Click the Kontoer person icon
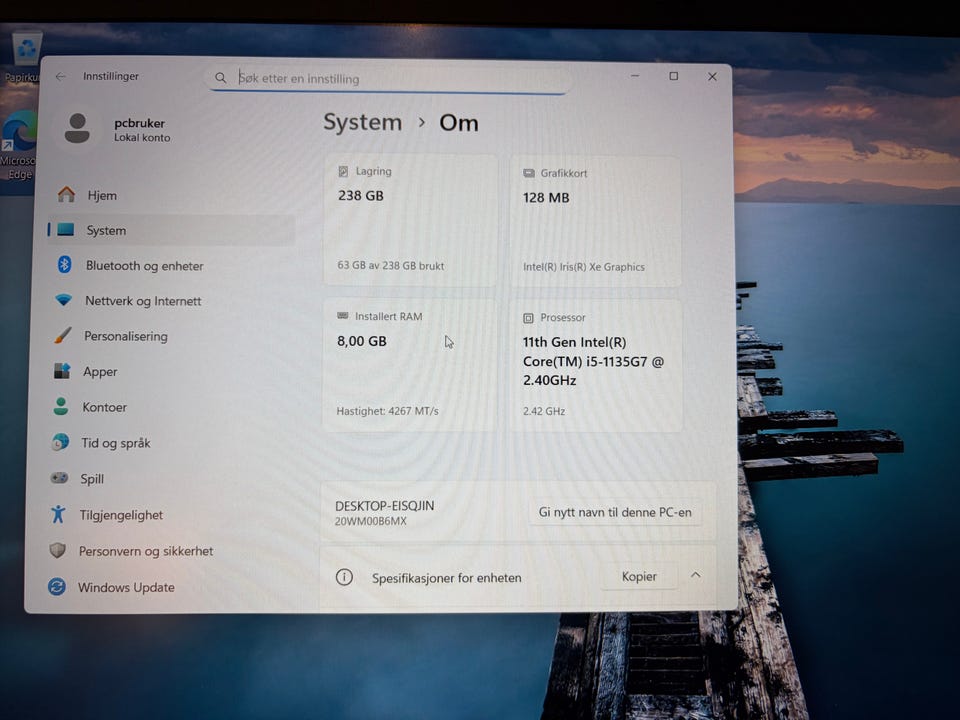The image size is (960, 720). [x=61, y=406]
